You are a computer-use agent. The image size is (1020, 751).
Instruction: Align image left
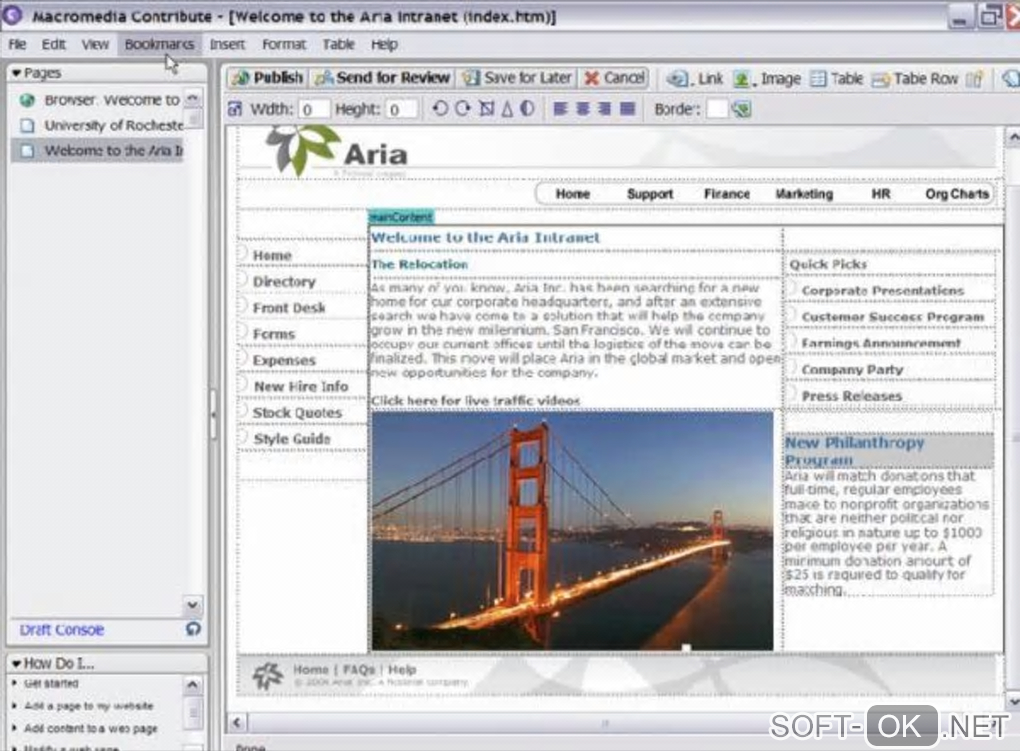pos(560,109)
